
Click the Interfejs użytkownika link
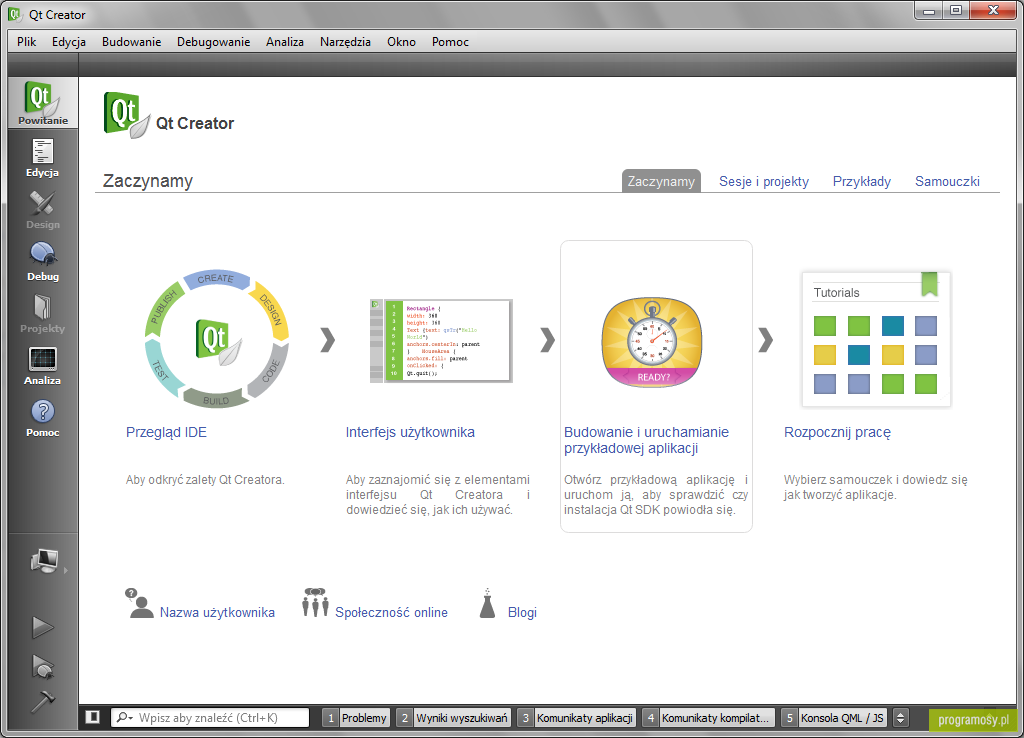[x=410, y=432]
